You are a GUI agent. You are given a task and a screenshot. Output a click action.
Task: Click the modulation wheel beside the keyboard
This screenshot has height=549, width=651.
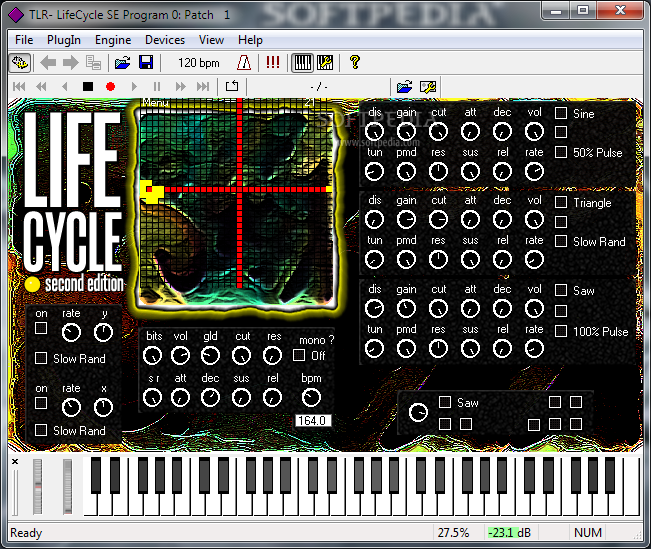[67, 487]
